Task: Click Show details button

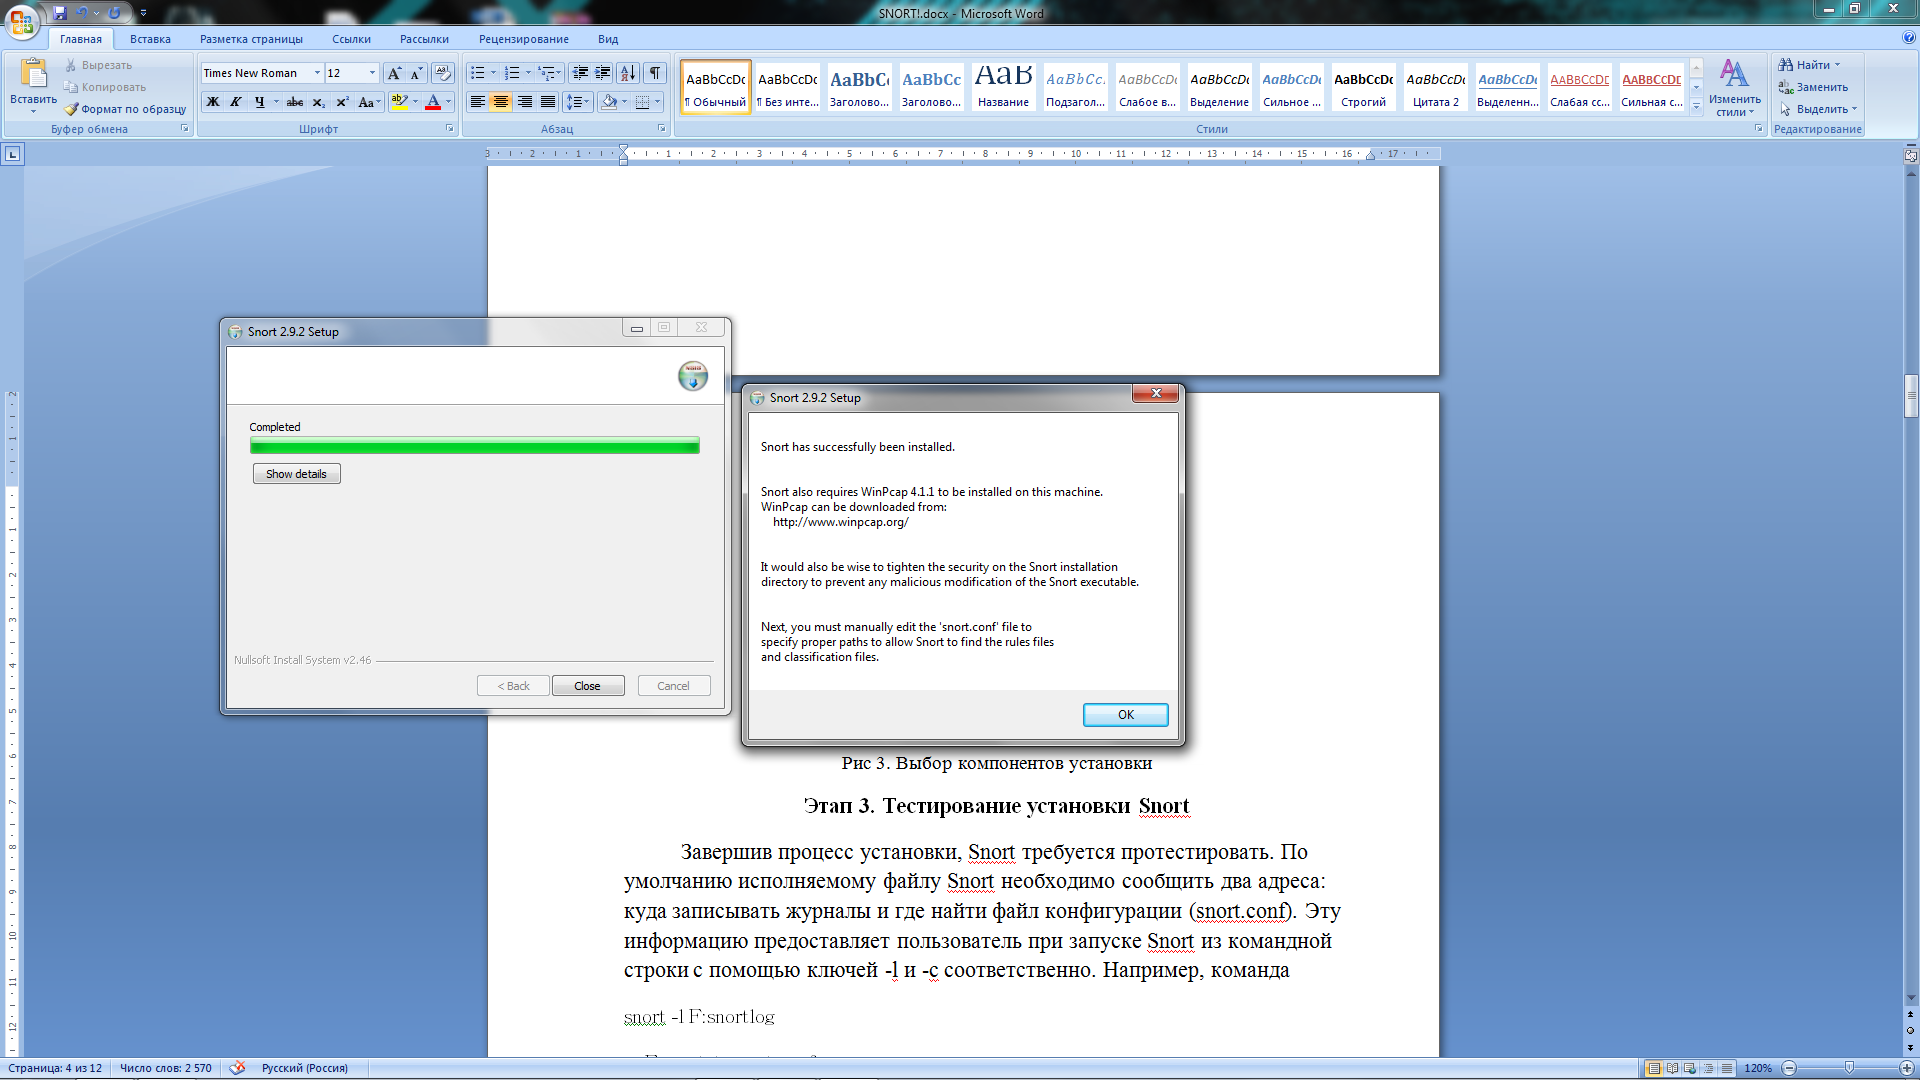Action: (296, 474)
